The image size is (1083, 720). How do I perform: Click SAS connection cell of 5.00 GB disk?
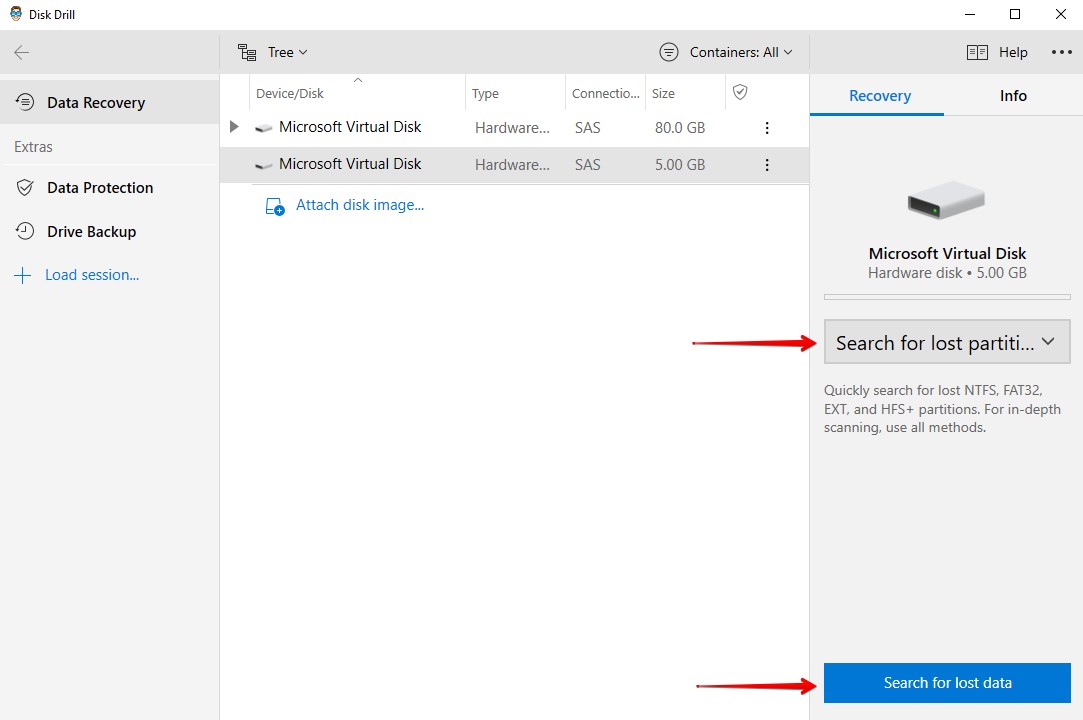[x=587, y=165]
